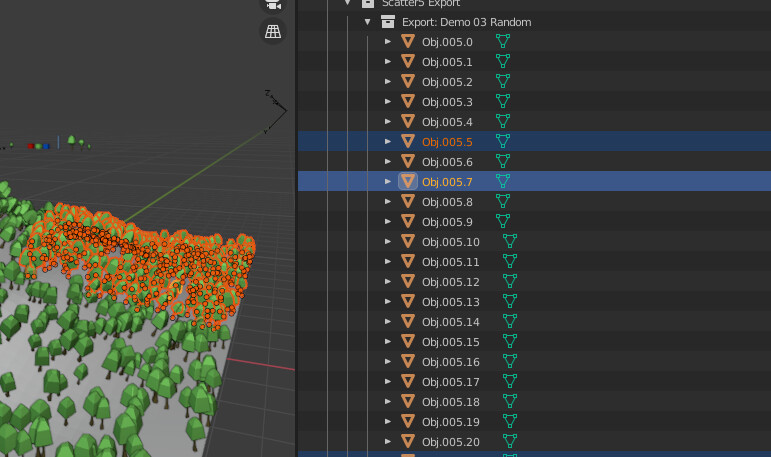Click the orange object icon of Obj.005.3

[408, 101]
